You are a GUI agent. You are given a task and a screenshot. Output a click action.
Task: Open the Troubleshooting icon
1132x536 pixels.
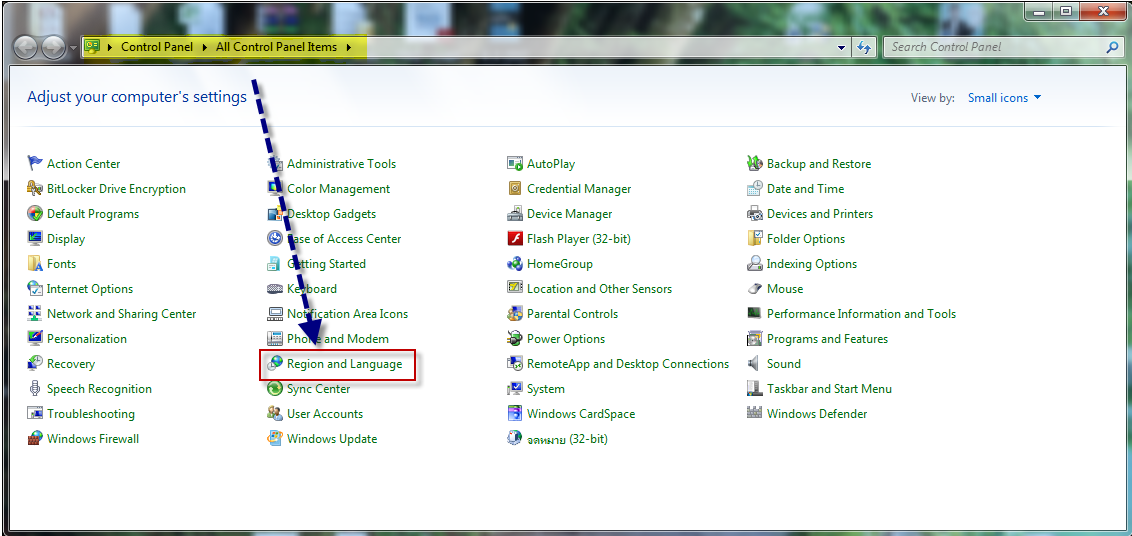[35, 414]
